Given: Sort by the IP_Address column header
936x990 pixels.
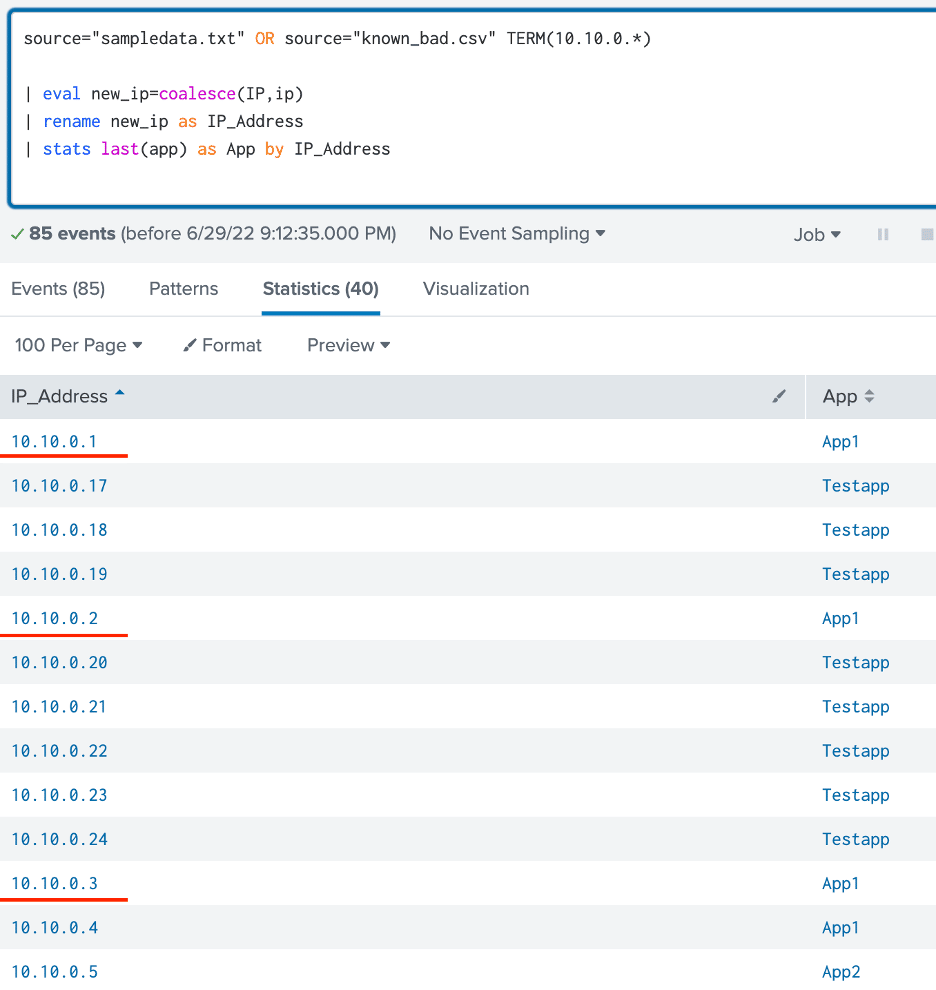Looking at the screenshot, I should coord(60,397).
